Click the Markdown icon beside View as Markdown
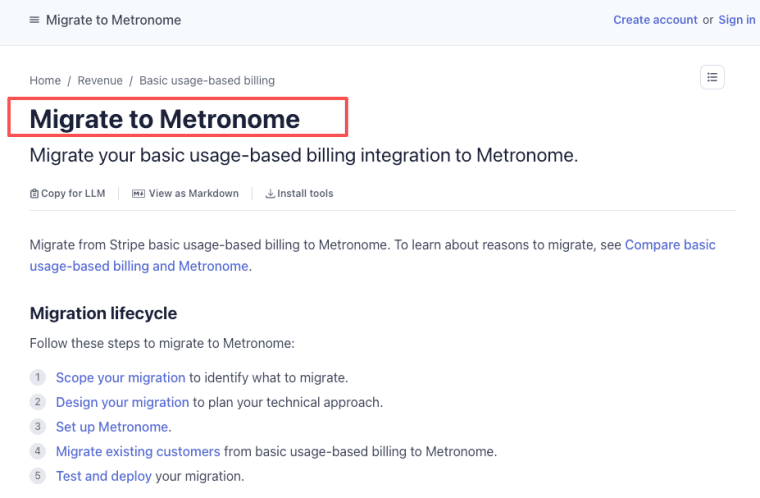This screenshot has width=760, height=498. click(x=138, y=193)
